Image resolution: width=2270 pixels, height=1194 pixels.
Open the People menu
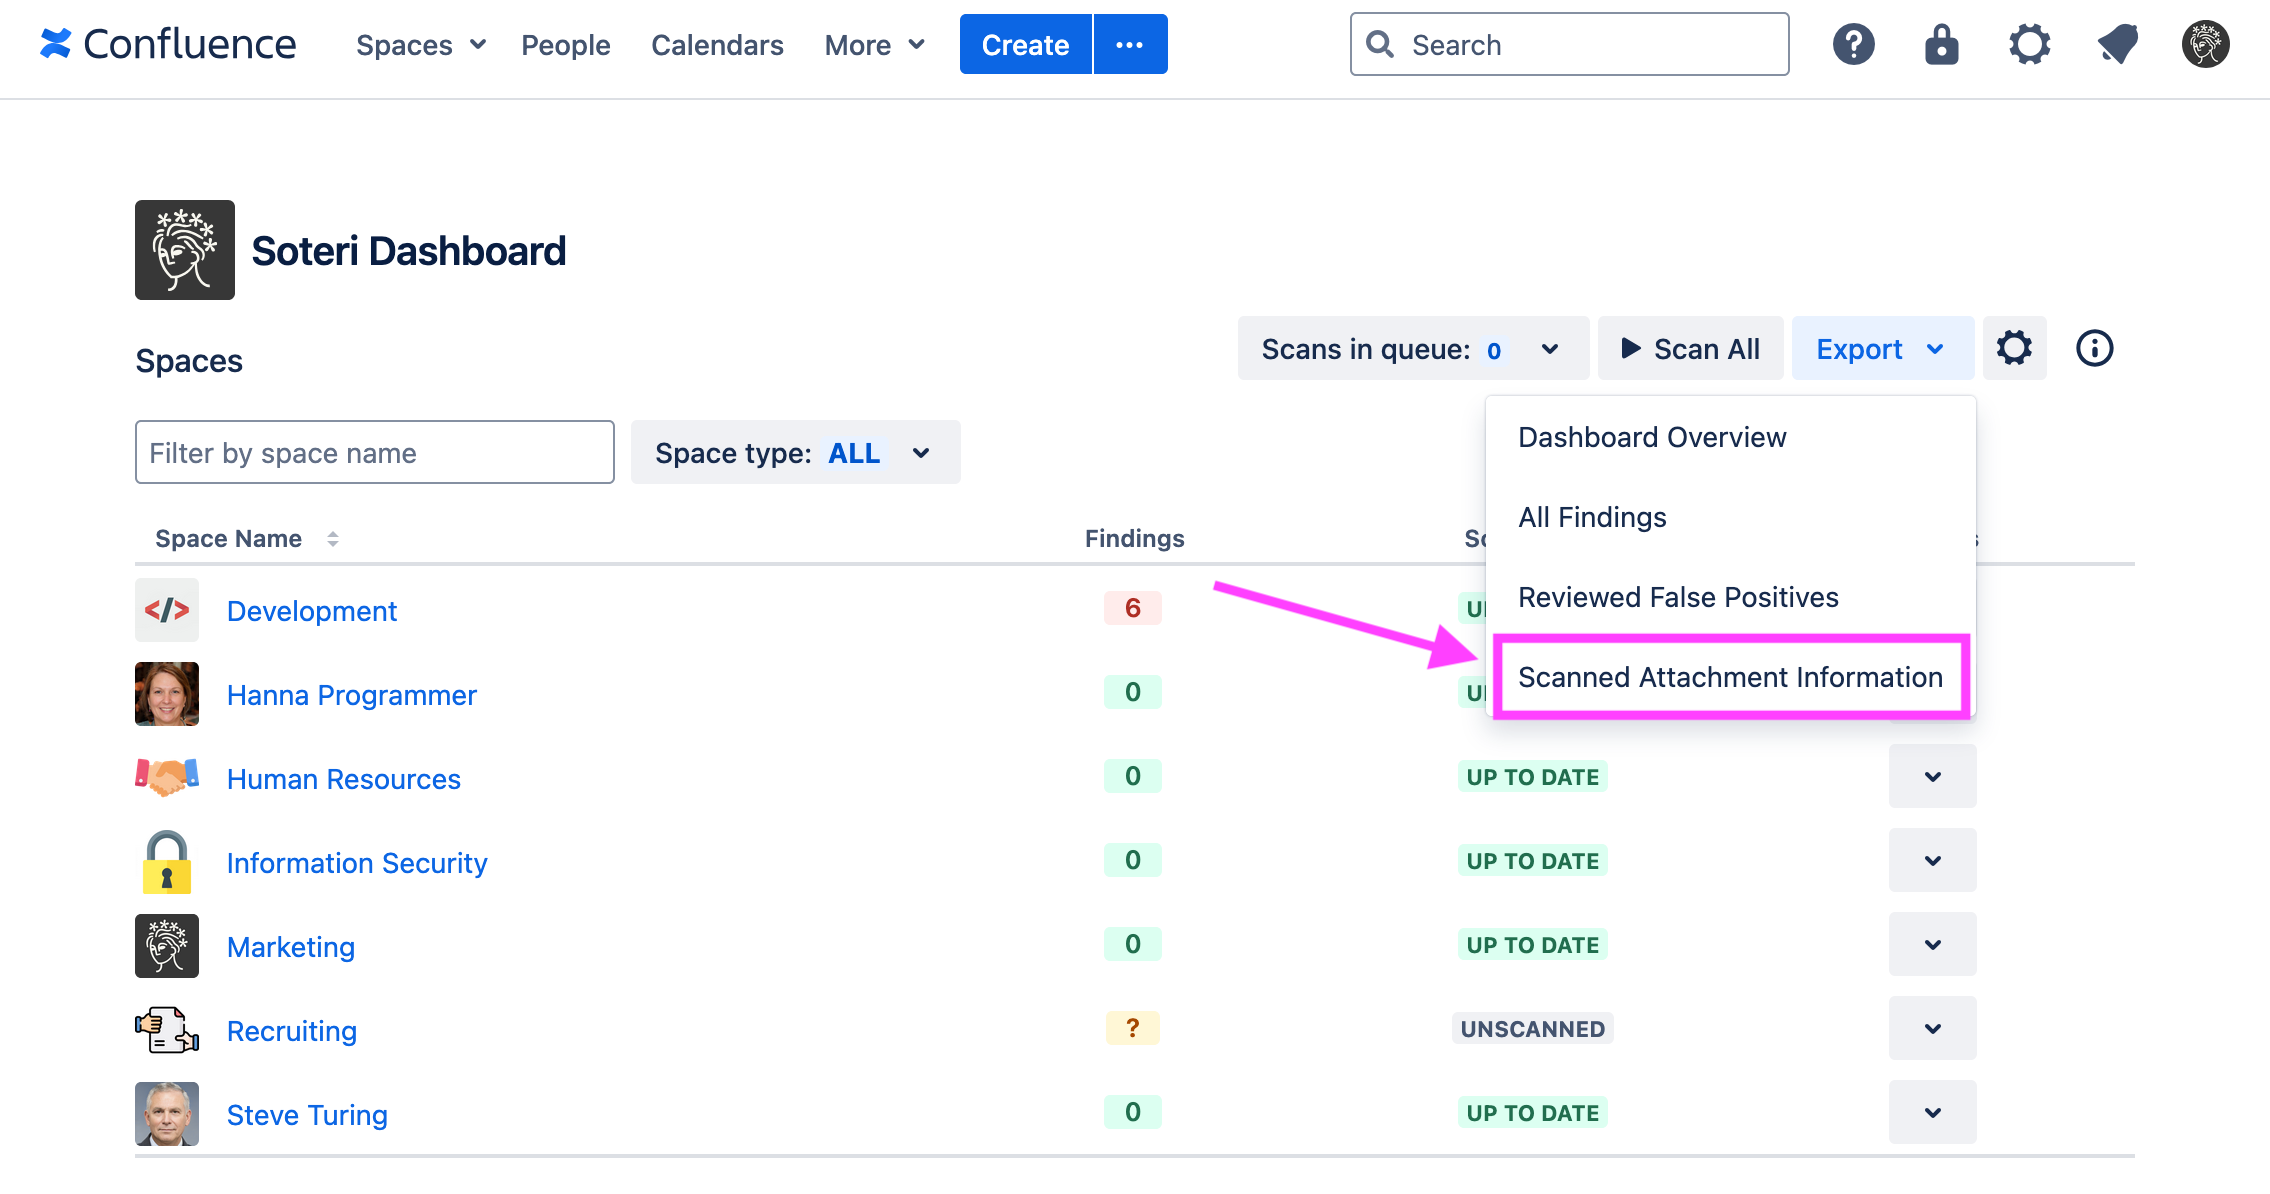(565, 44)
